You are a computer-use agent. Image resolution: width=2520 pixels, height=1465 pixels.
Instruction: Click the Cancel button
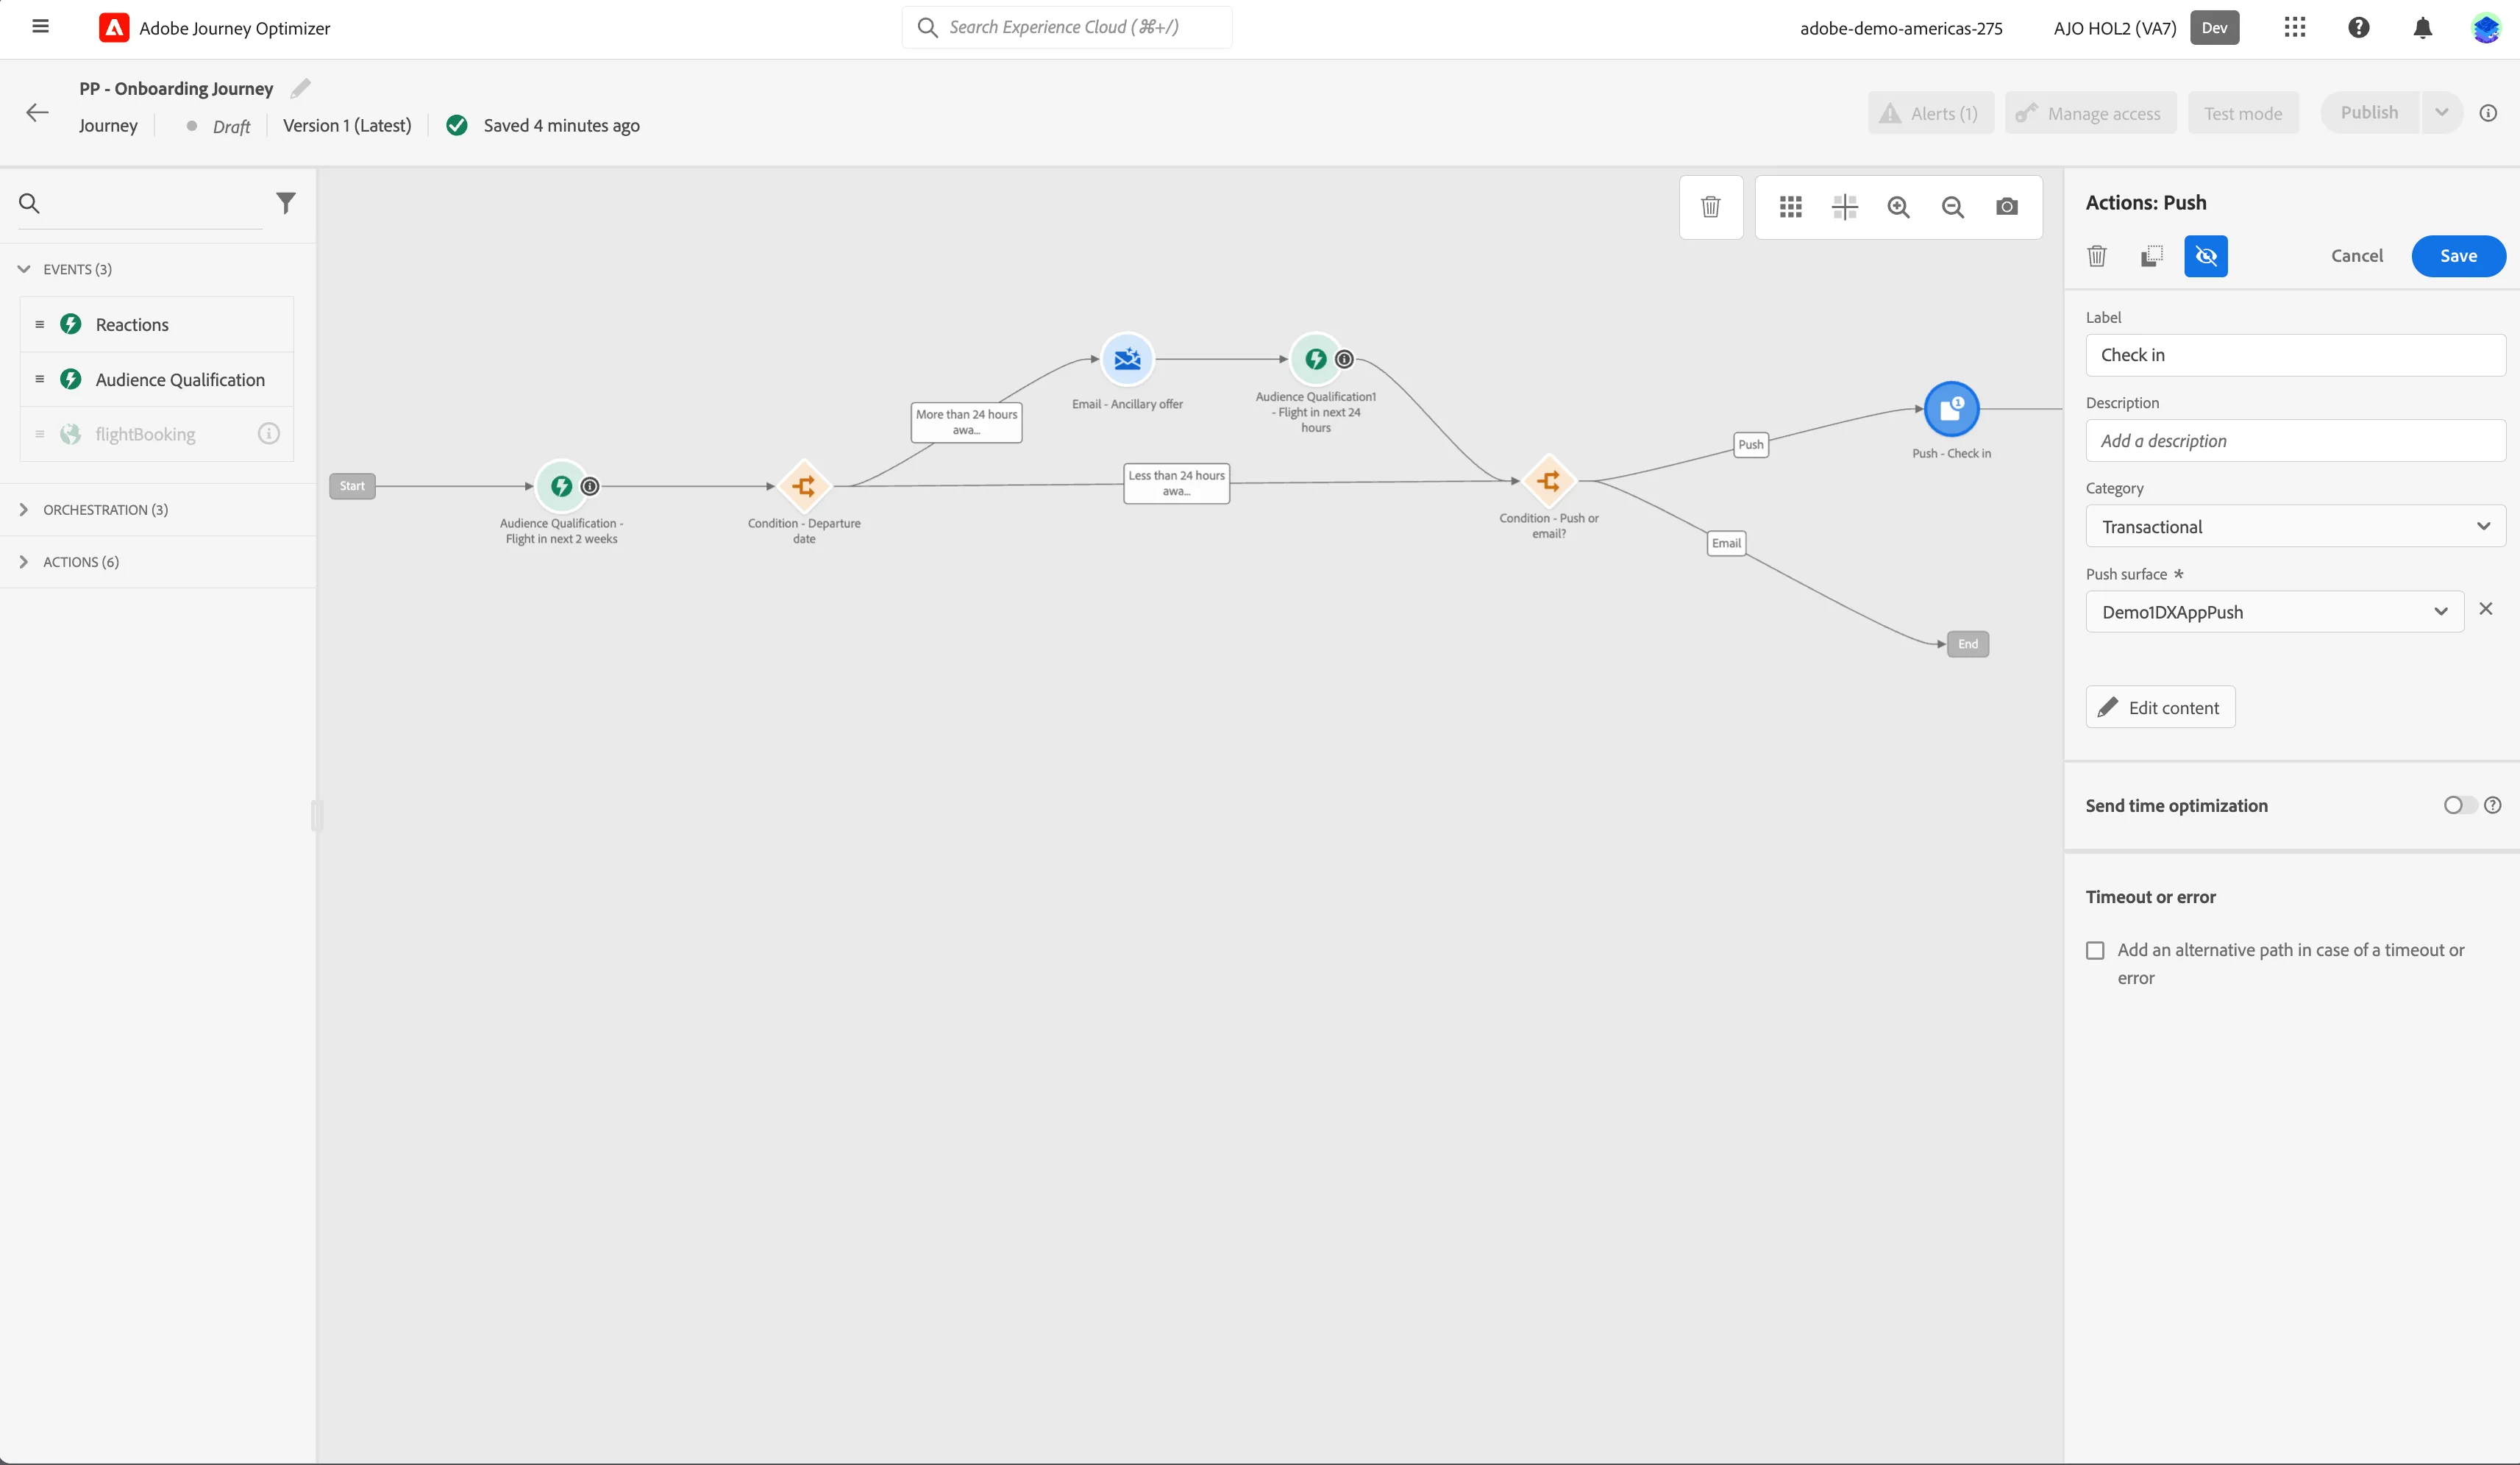2357,256
